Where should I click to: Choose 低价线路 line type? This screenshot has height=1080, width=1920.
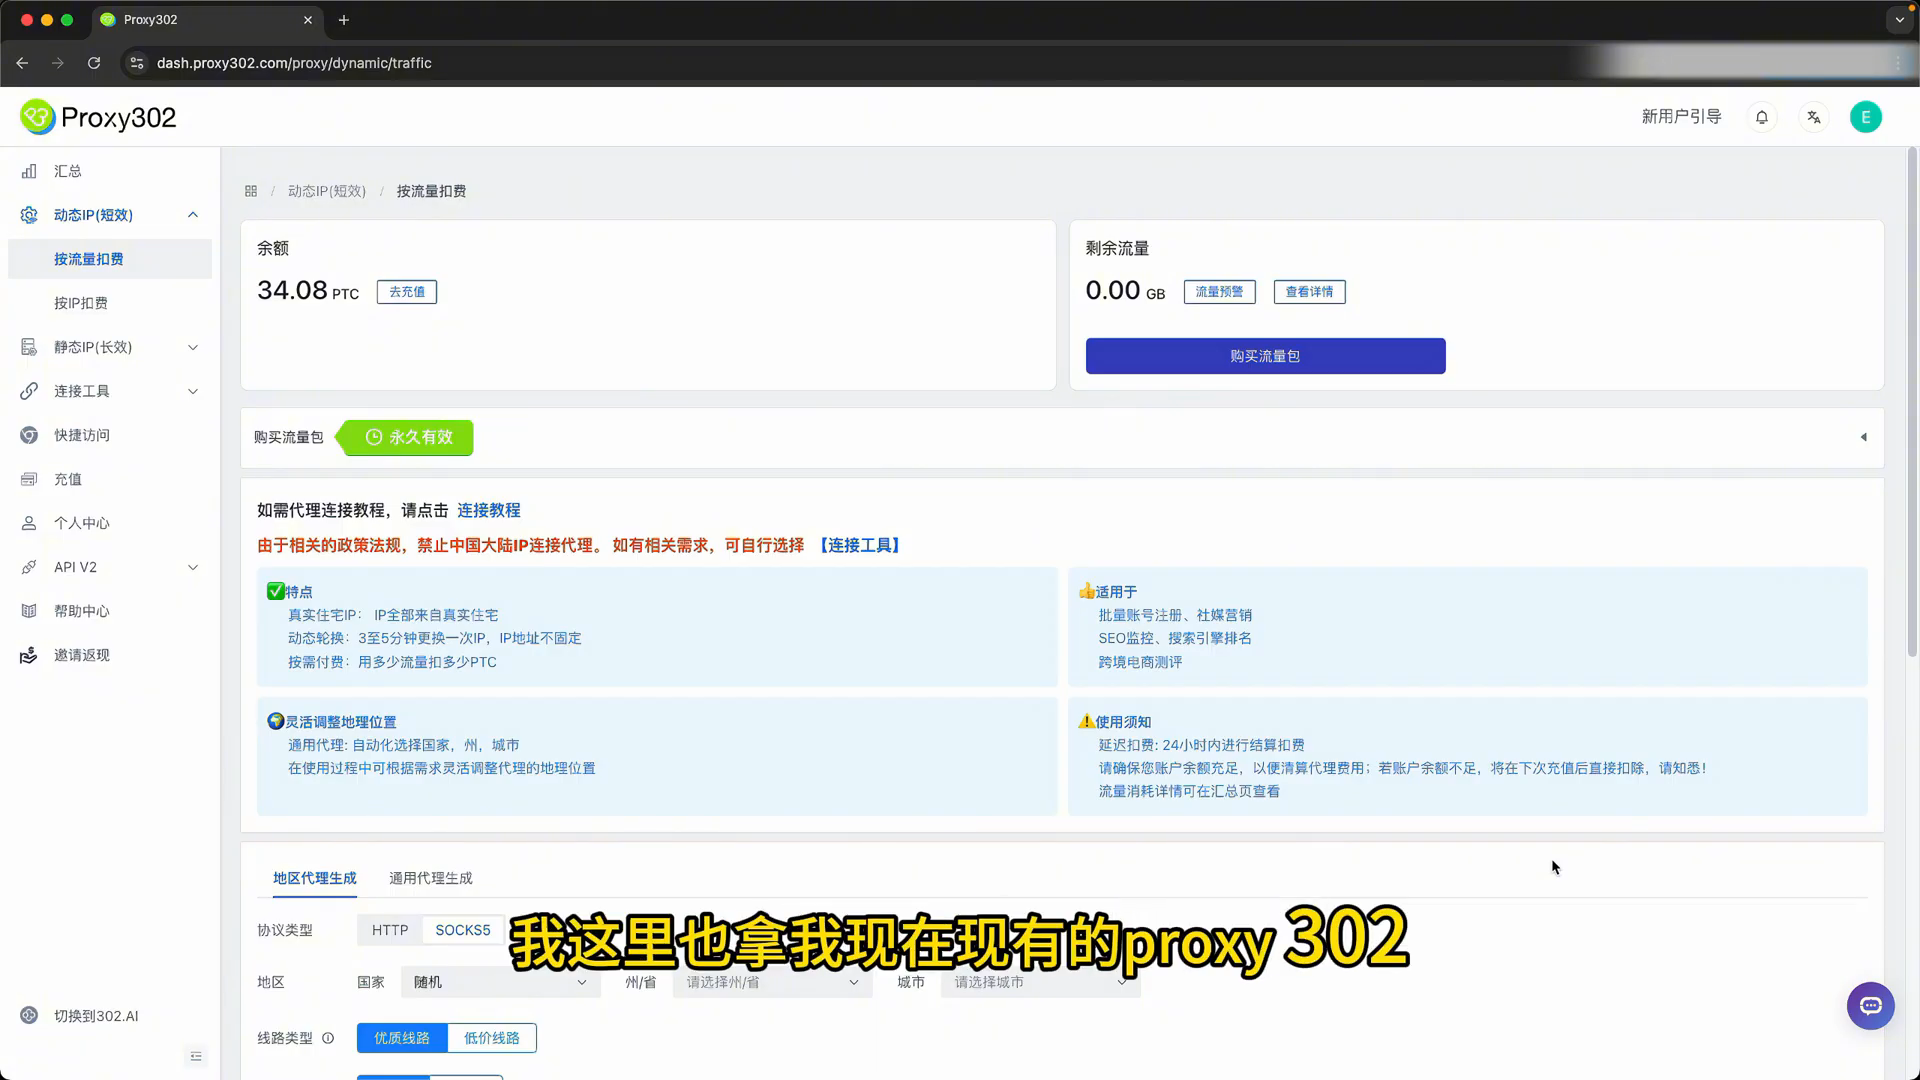(x=492, y=1038)
